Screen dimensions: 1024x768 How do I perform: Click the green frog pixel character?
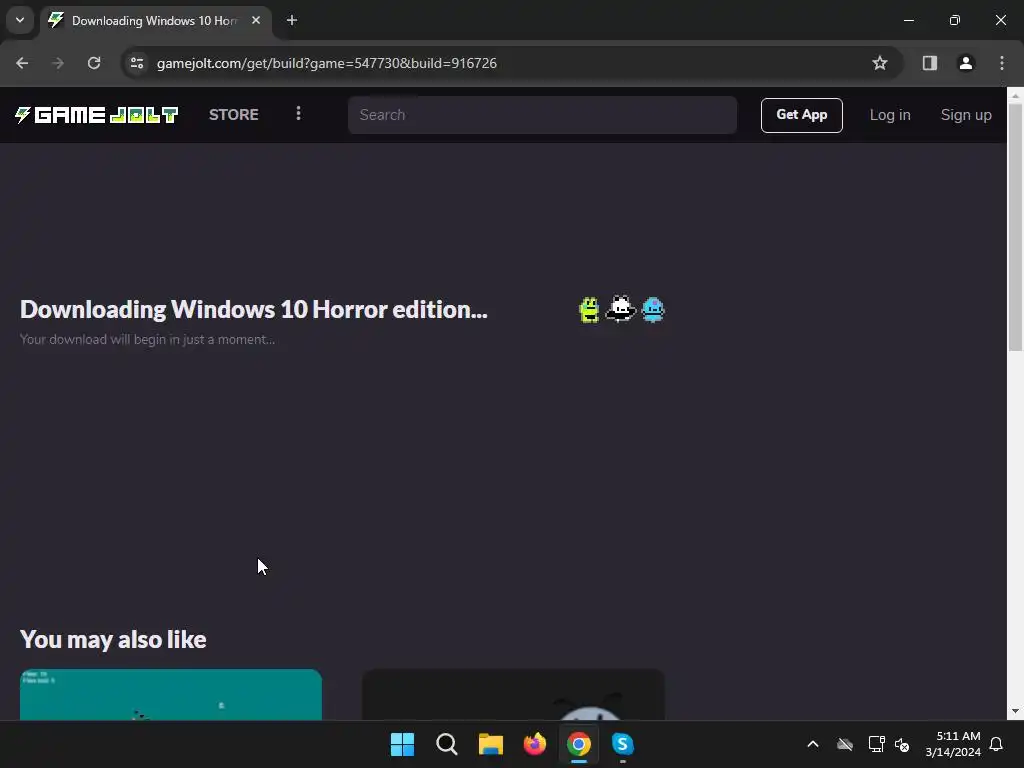pos(589,310)
